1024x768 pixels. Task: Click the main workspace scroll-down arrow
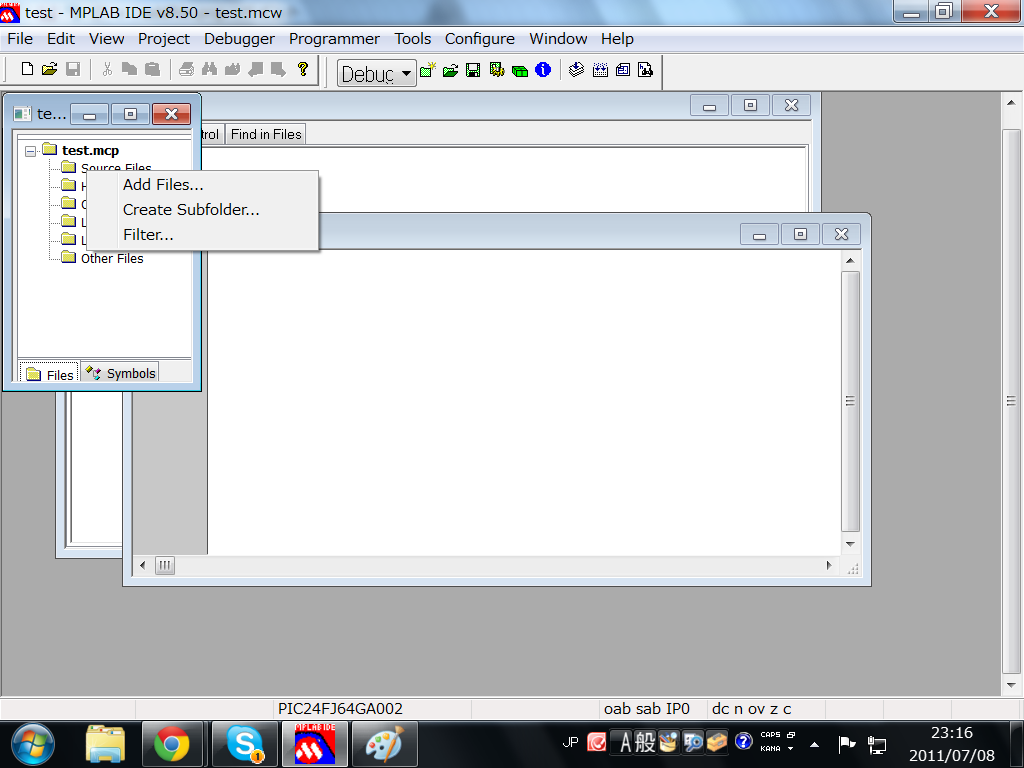pyautogui.click(x=1011, y=685)
